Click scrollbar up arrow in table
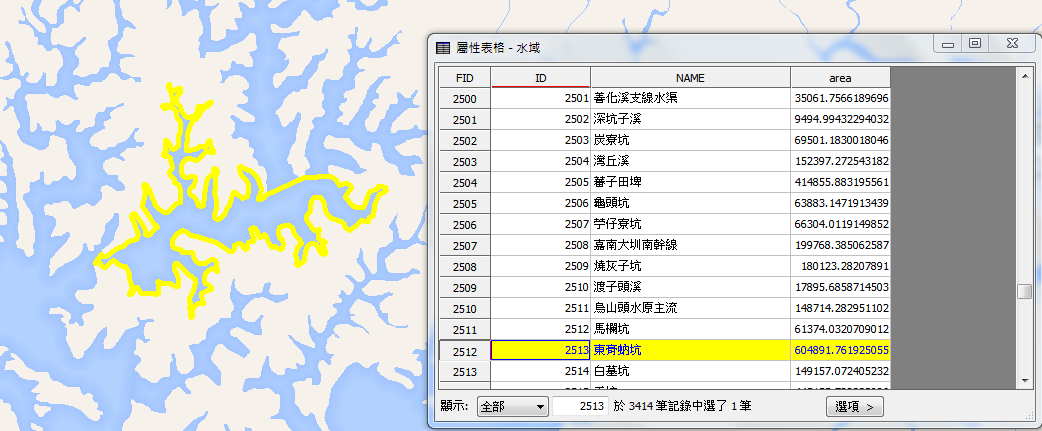The width and height of the screenshot is (1042, 431). point(1023,76)
